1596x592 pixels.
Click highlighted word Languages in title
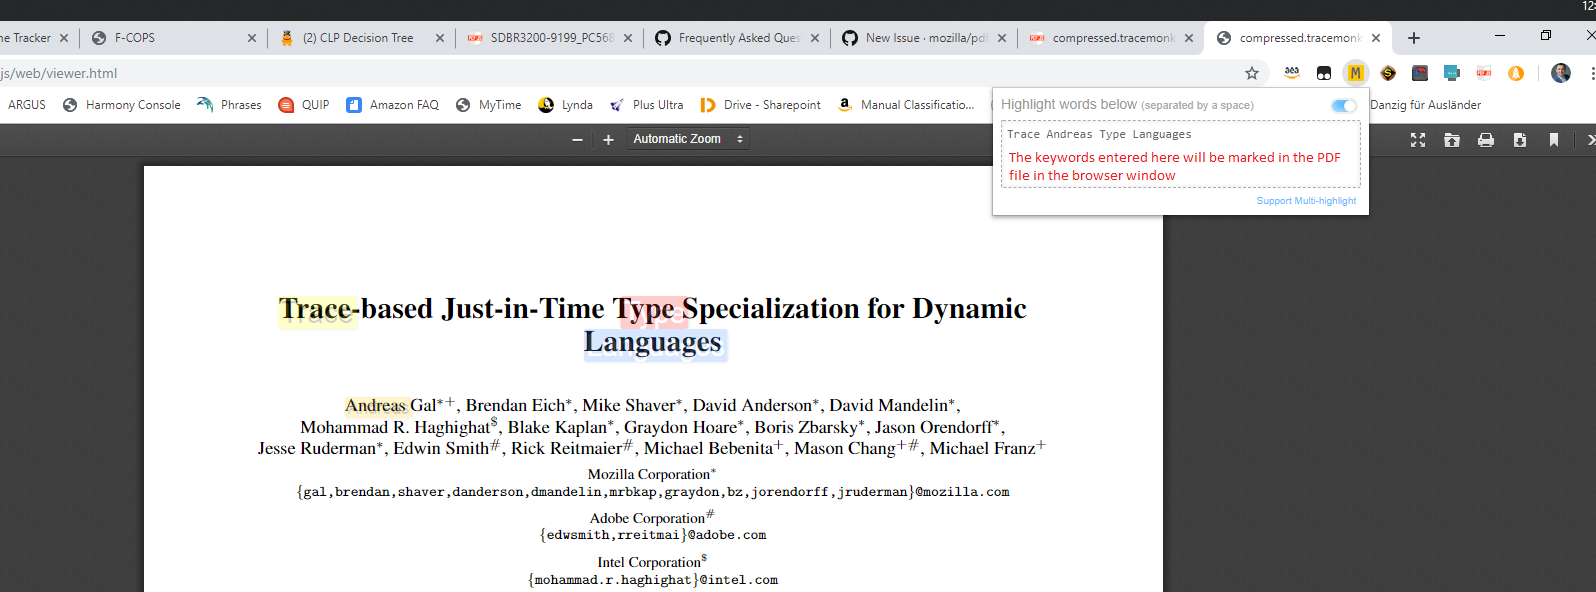pyautogui.click(x=653, y=342)
